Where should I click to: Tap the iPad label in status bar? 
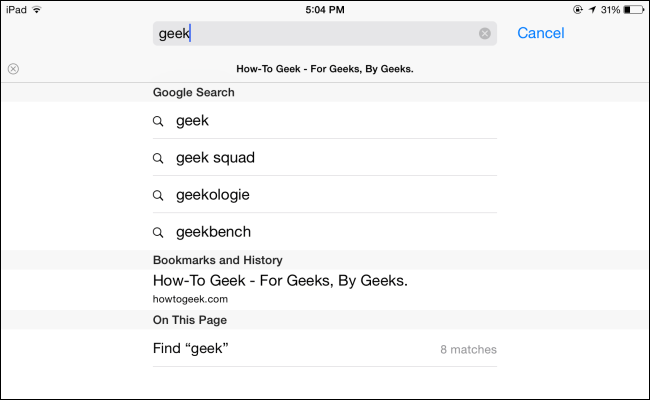(x=16, y=9)
